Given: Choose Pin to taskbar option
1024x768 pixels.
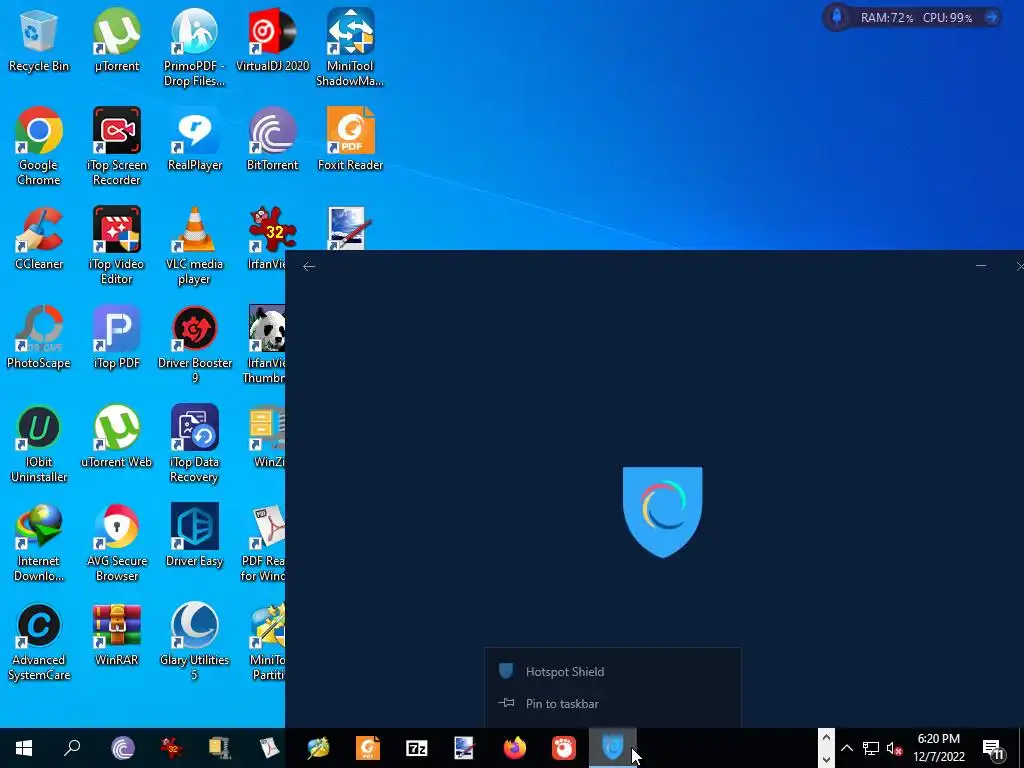Looking at the screenshot, I should pos(613,703).
